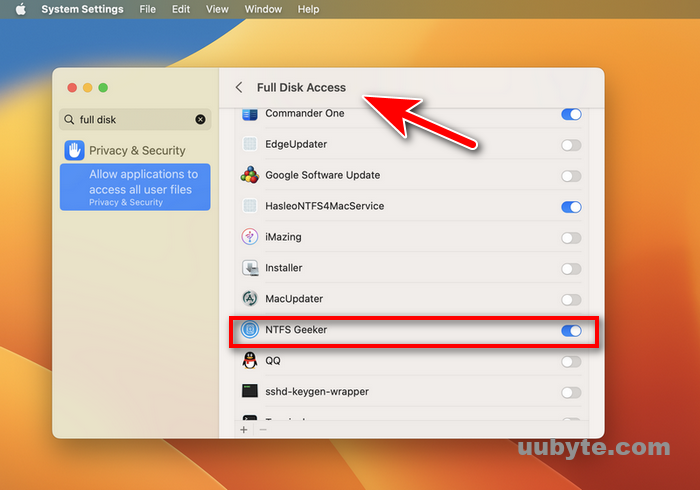Click the Commander One app icon
700x490 pixels.
click(250, 114)
